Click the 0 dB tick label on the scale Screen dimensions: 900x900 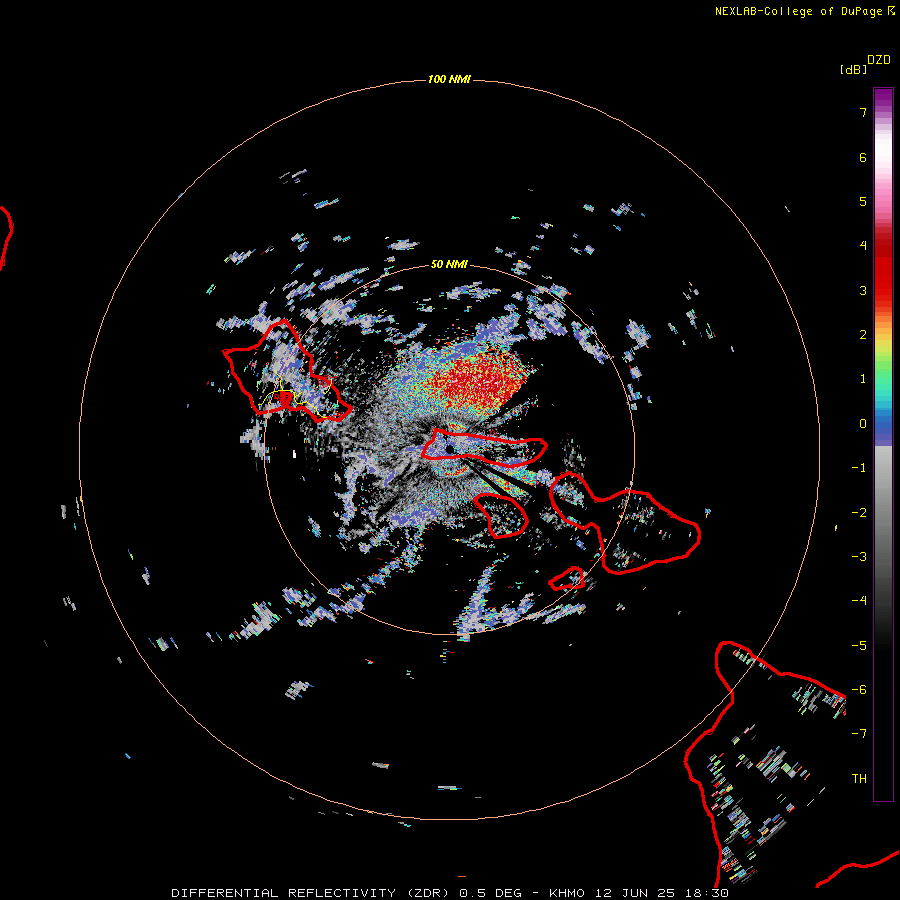863,424
